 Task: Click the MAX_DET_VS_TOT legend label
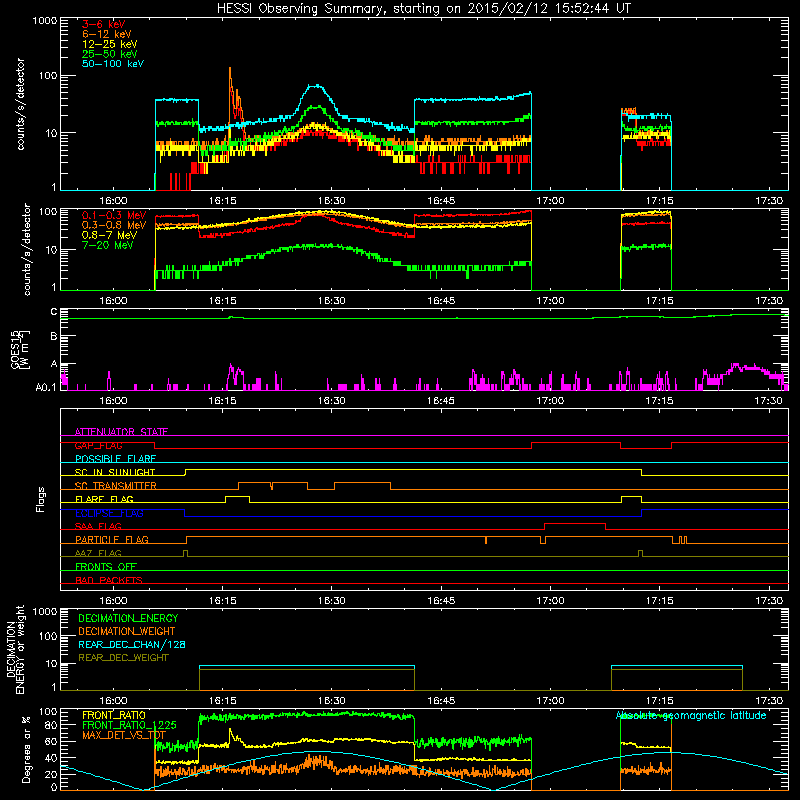124,735
